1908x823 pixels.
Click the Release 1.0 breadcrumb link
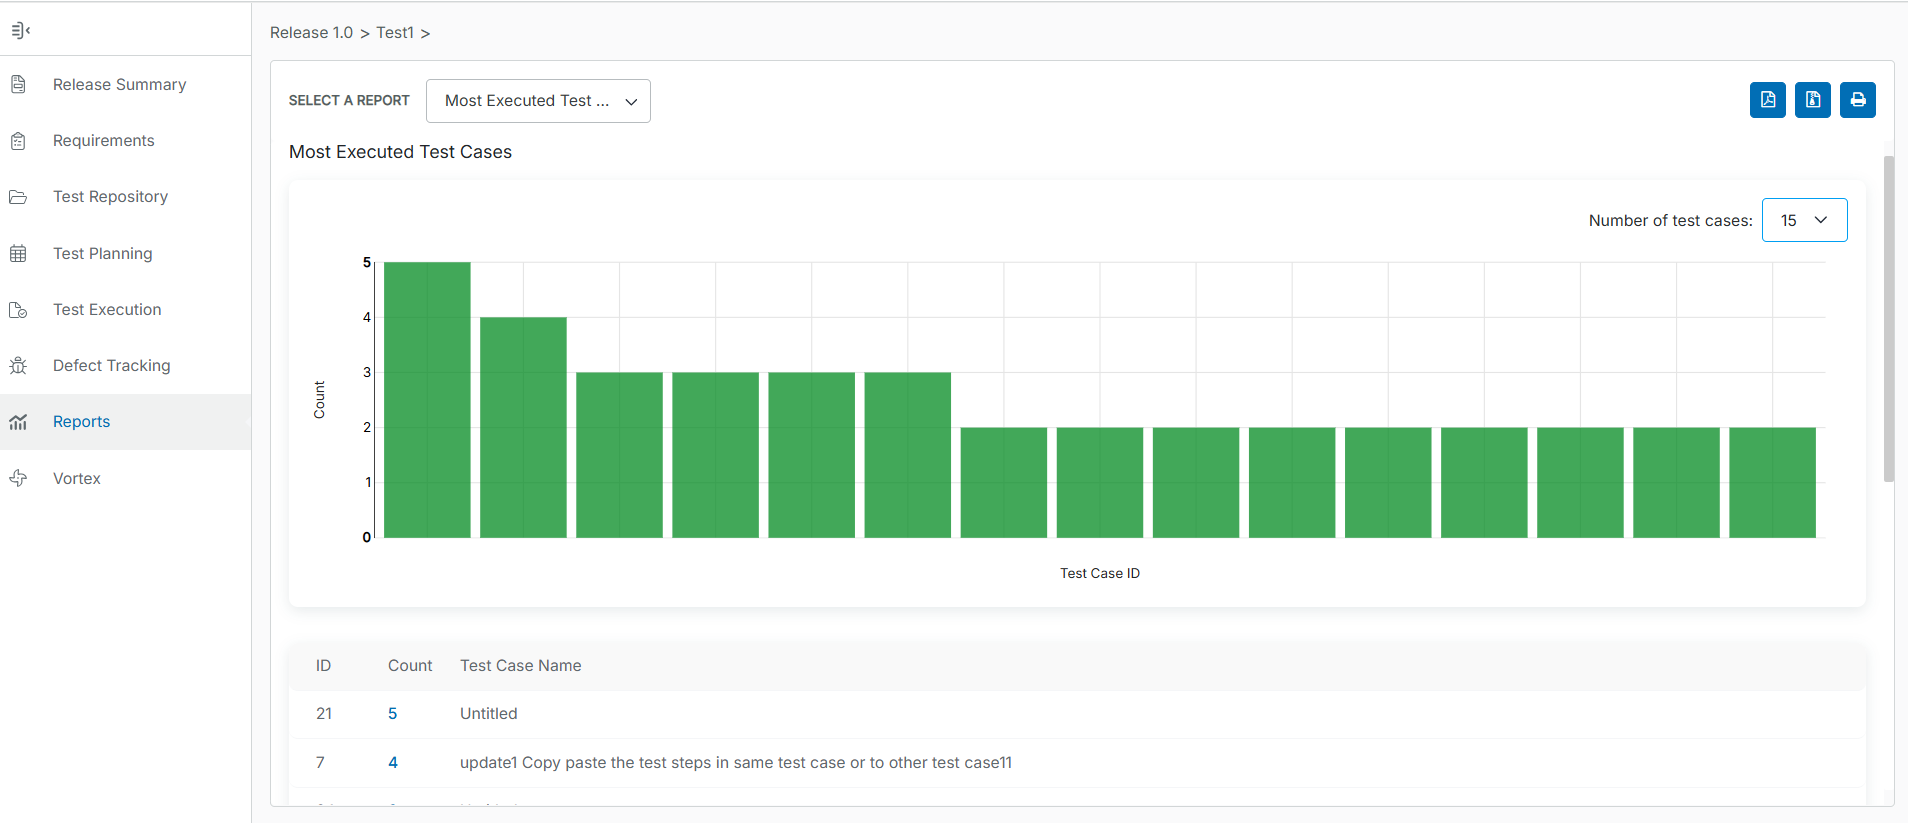click(x=311, y=33)
